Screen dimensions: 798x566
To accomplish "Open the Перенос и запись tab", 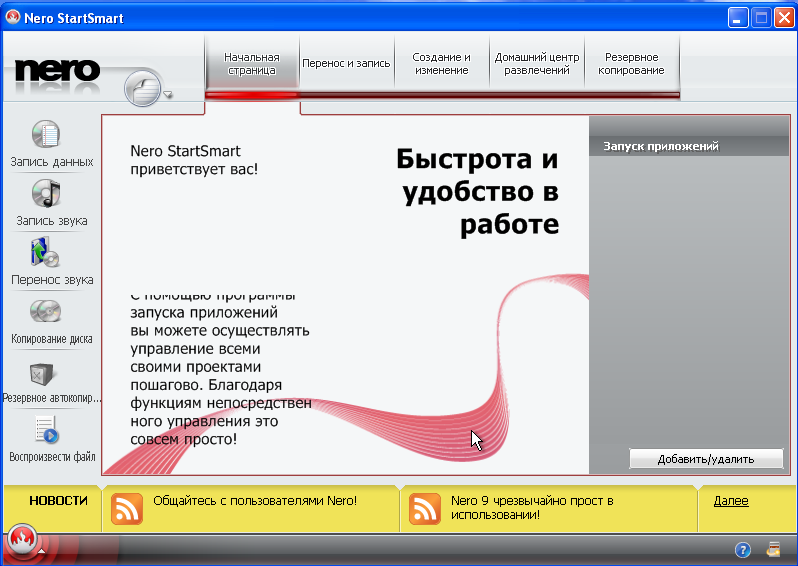I will click(x=346, y=64).
